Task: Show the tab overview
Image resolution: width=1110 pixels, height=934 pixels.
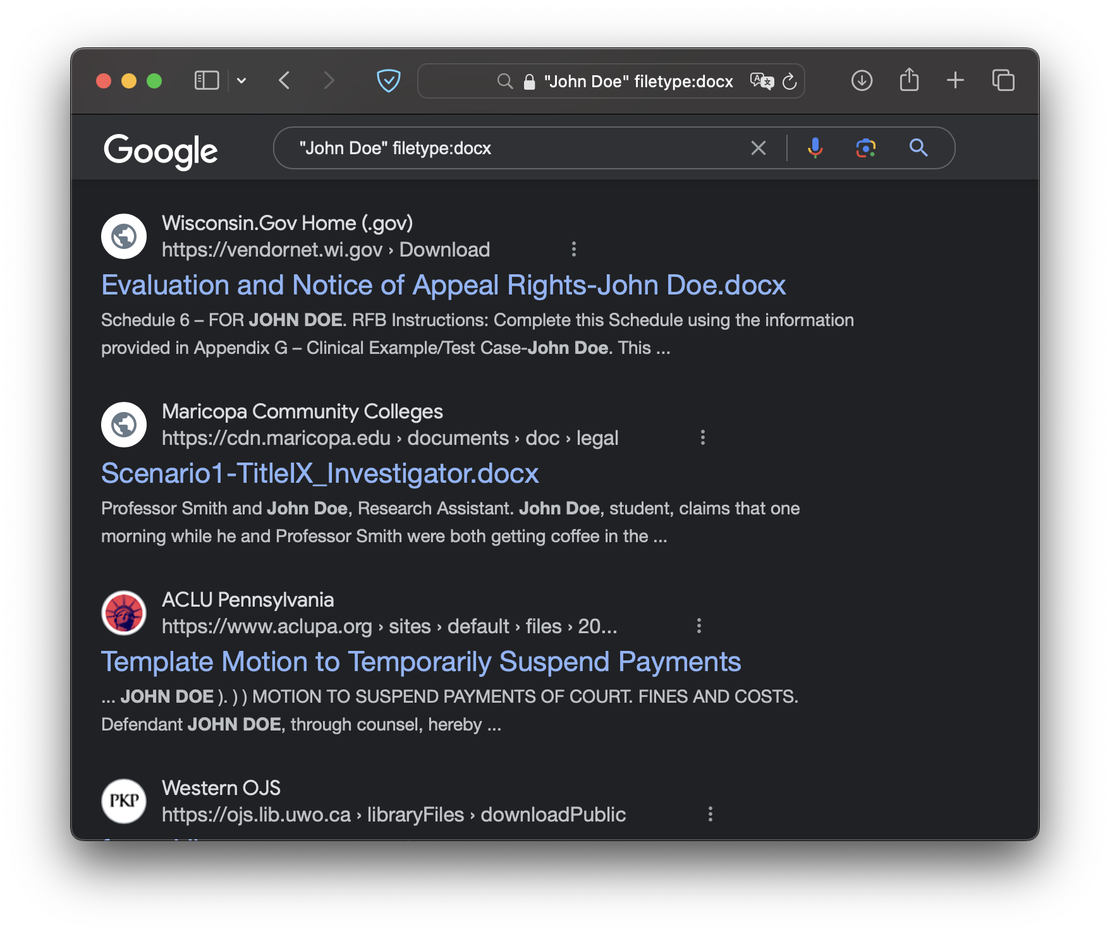Action: pos(1003,81)
